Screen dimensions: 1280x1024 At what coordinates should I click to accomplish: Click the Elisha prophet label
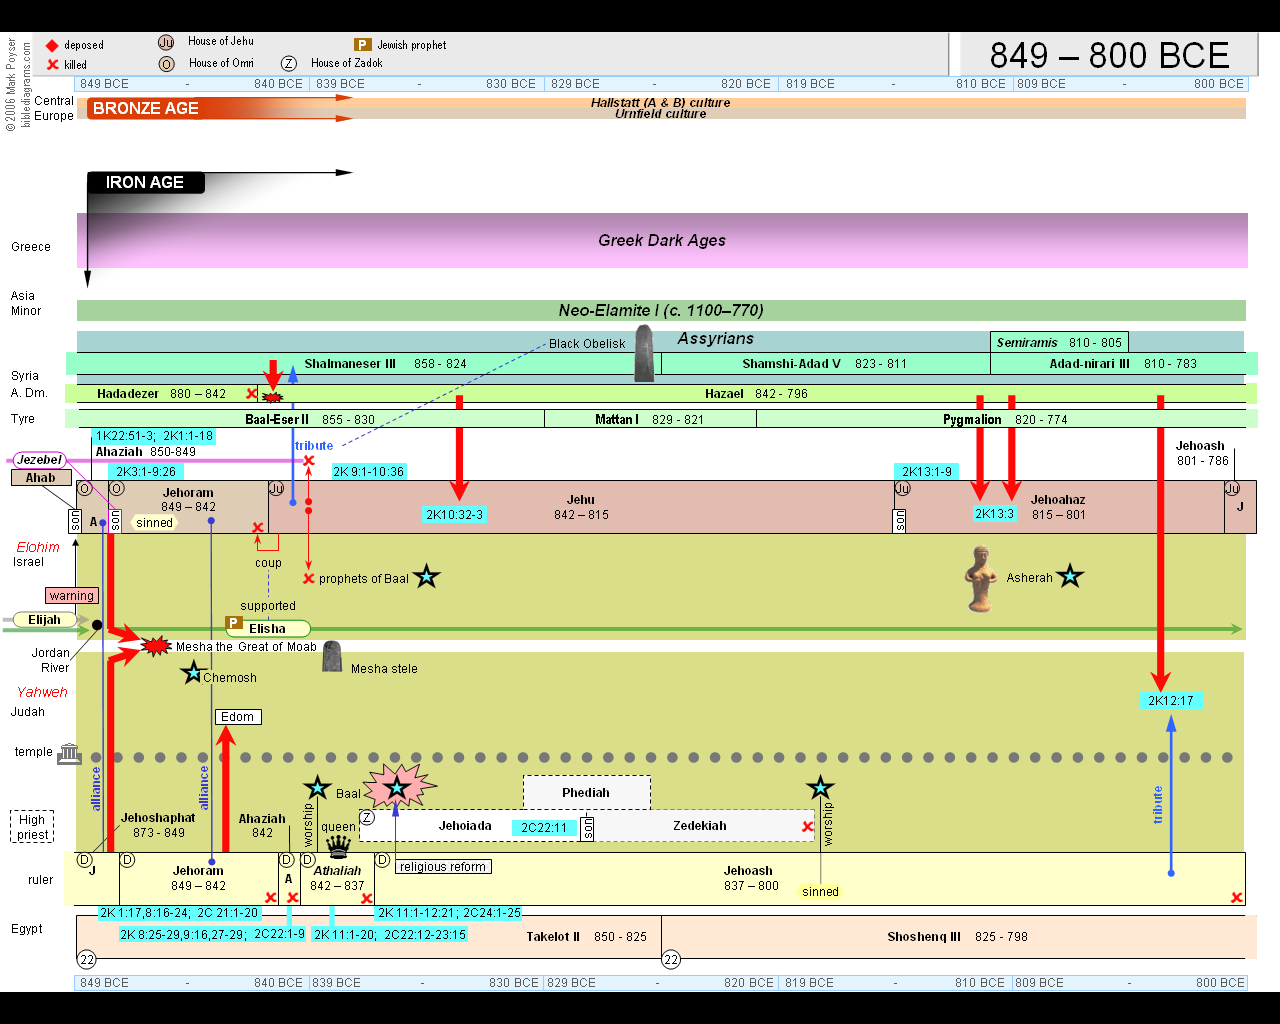pos(267,629)
